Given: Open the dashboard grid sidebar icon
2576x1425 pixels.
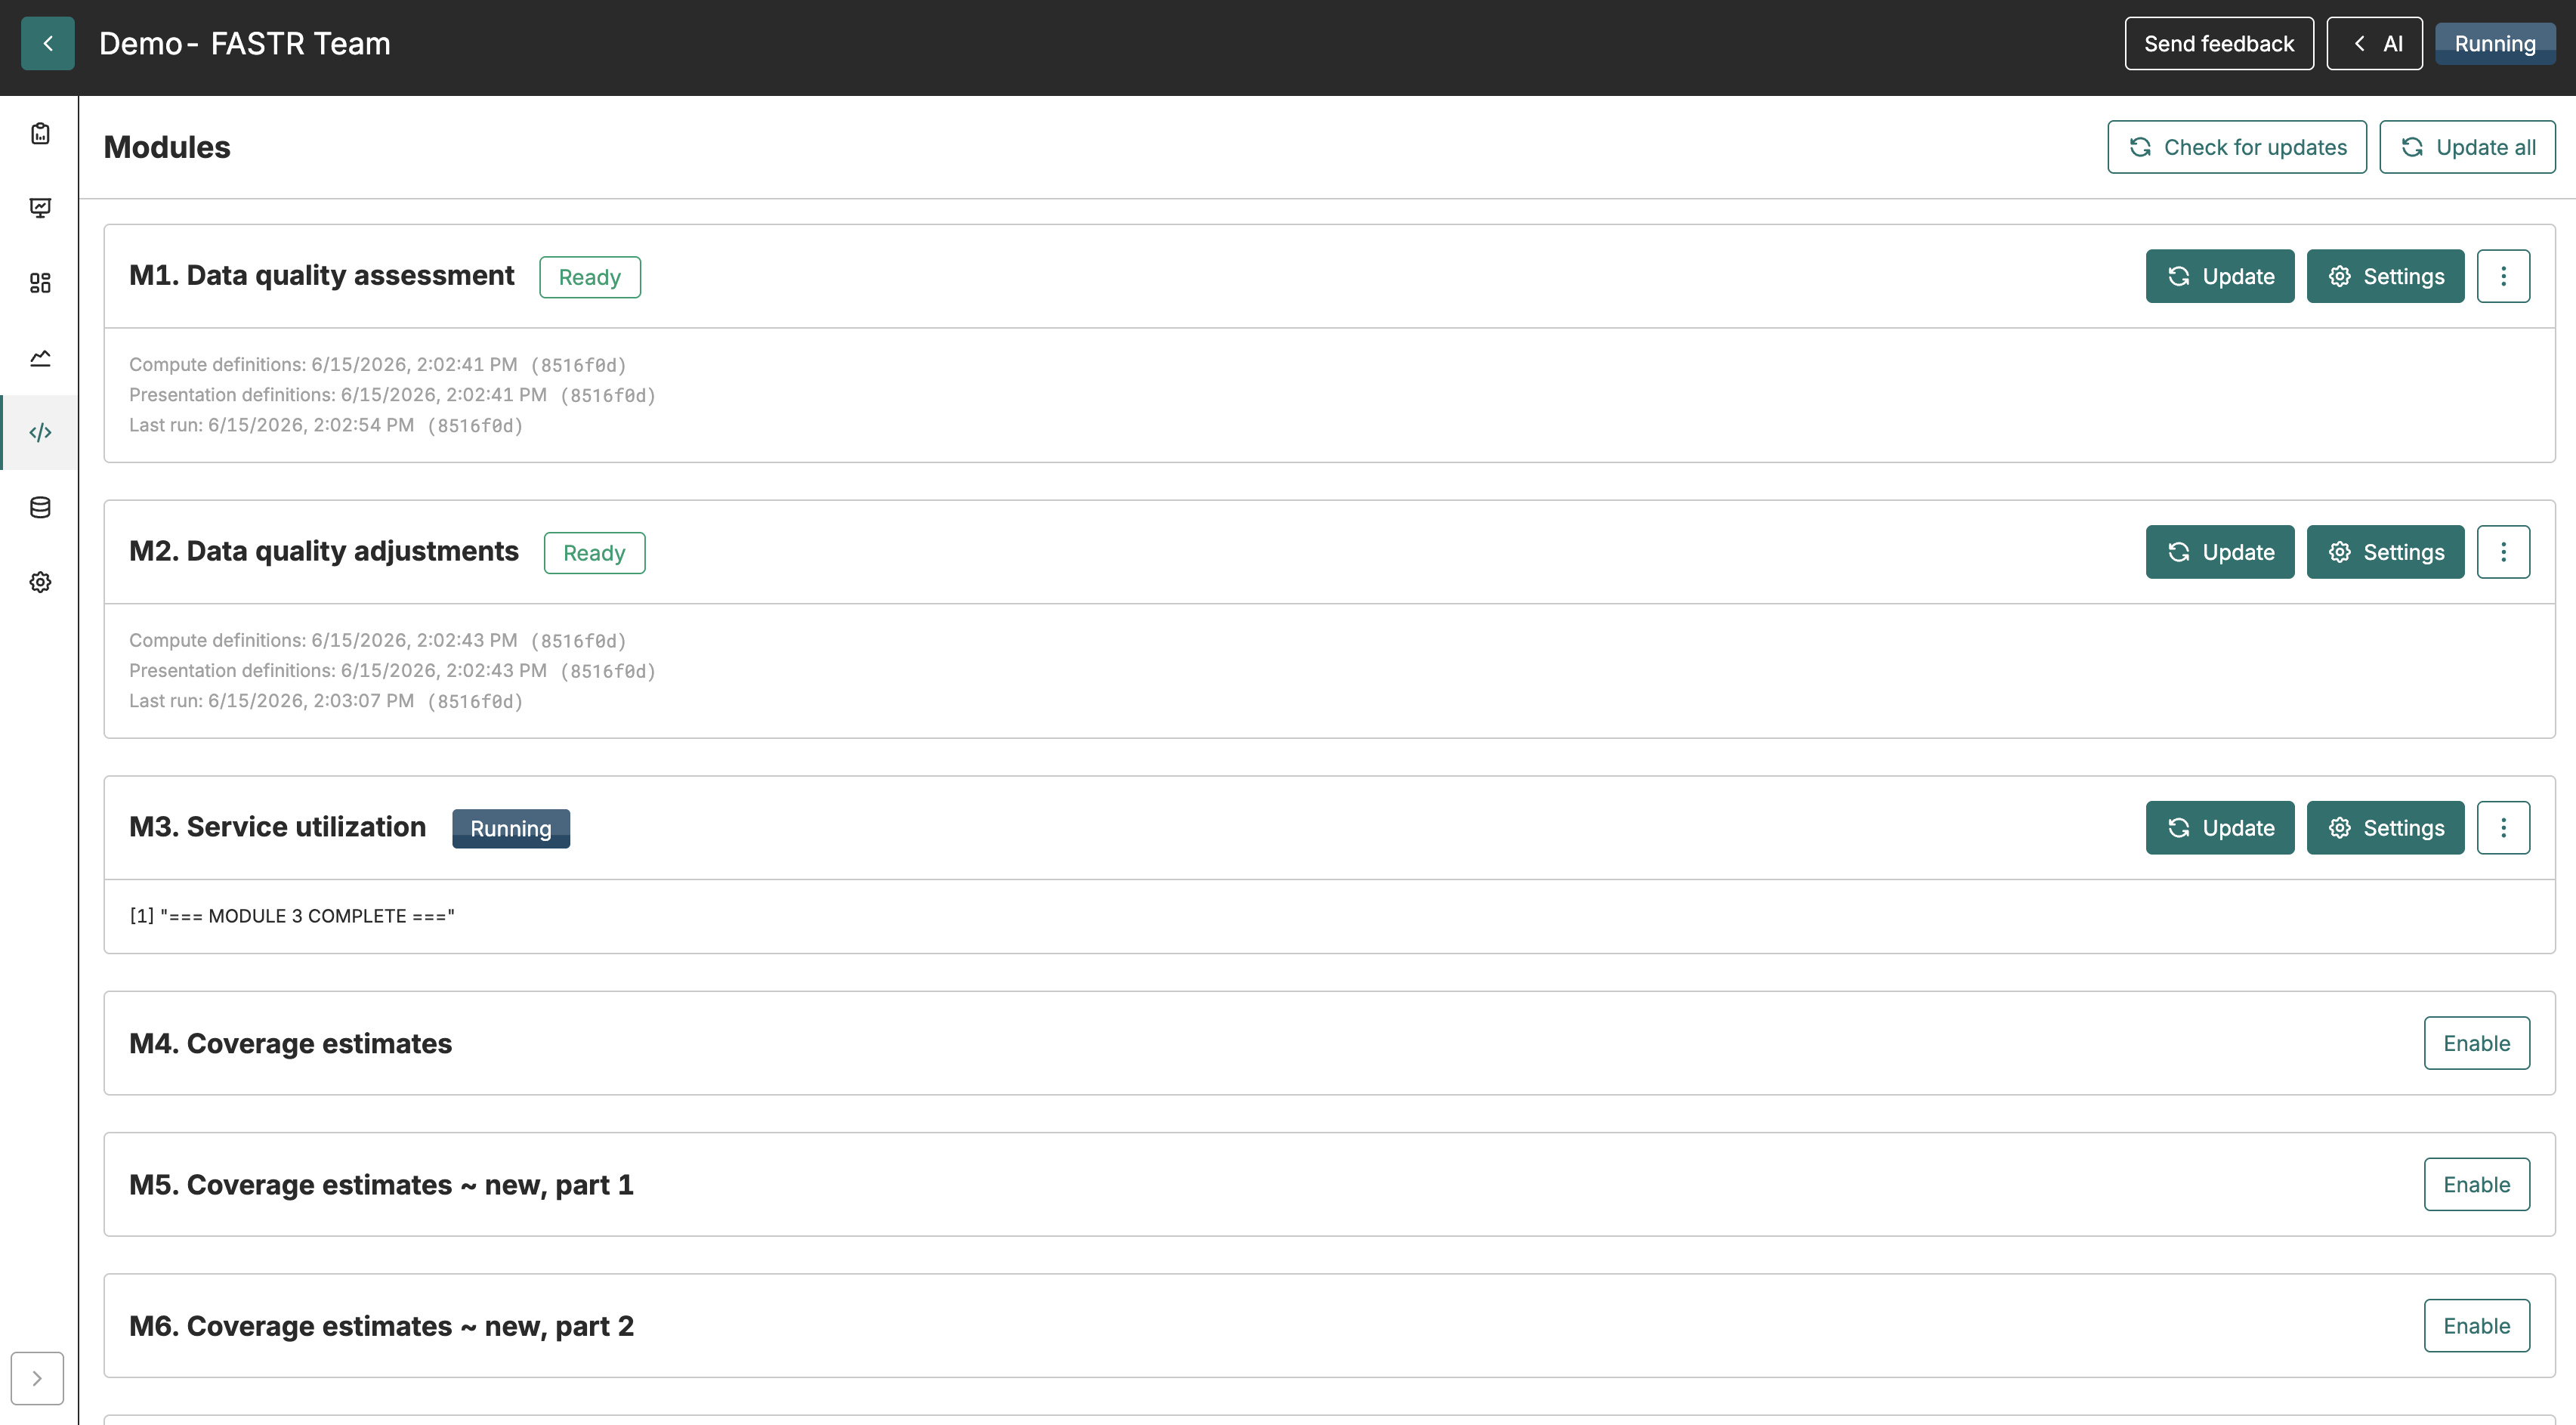Looking at the screenshot, I should 40,283.
